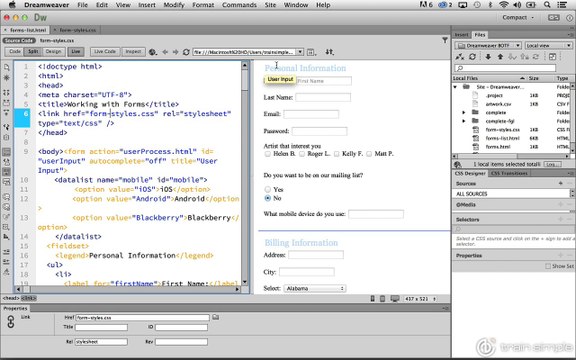Select the mobile size icon in status bar

(x=372, y=299)
